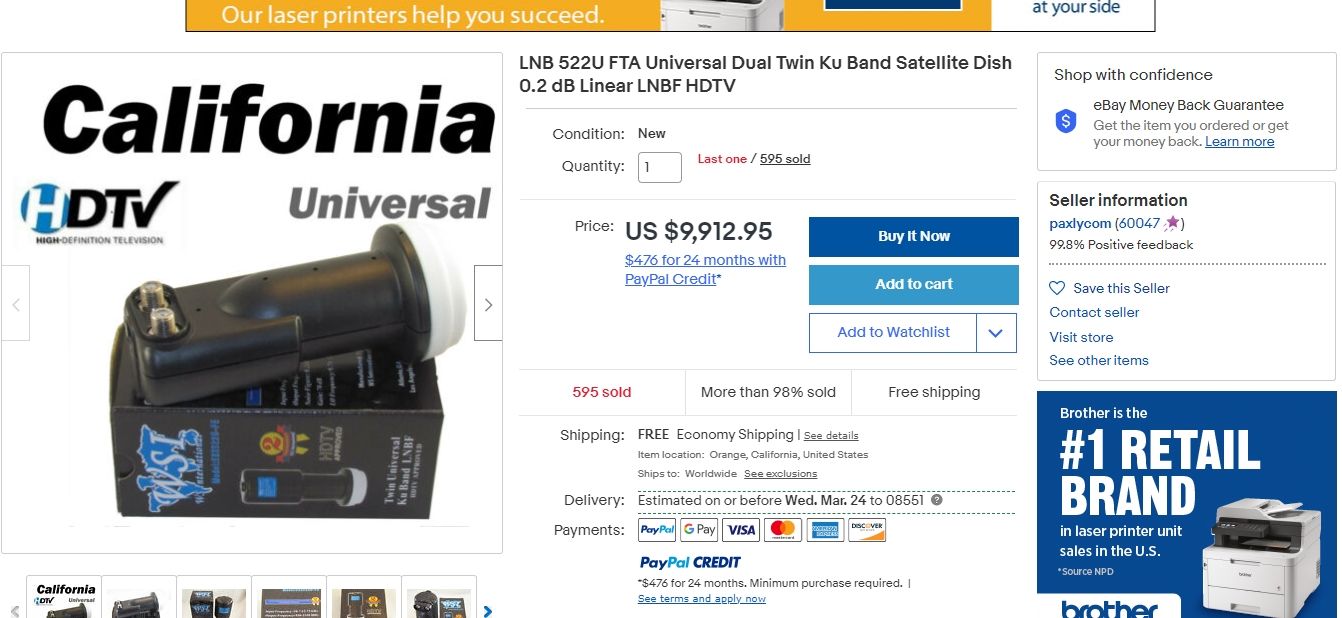
Task: Add the item to cart
Action: [x=914, y=285]
